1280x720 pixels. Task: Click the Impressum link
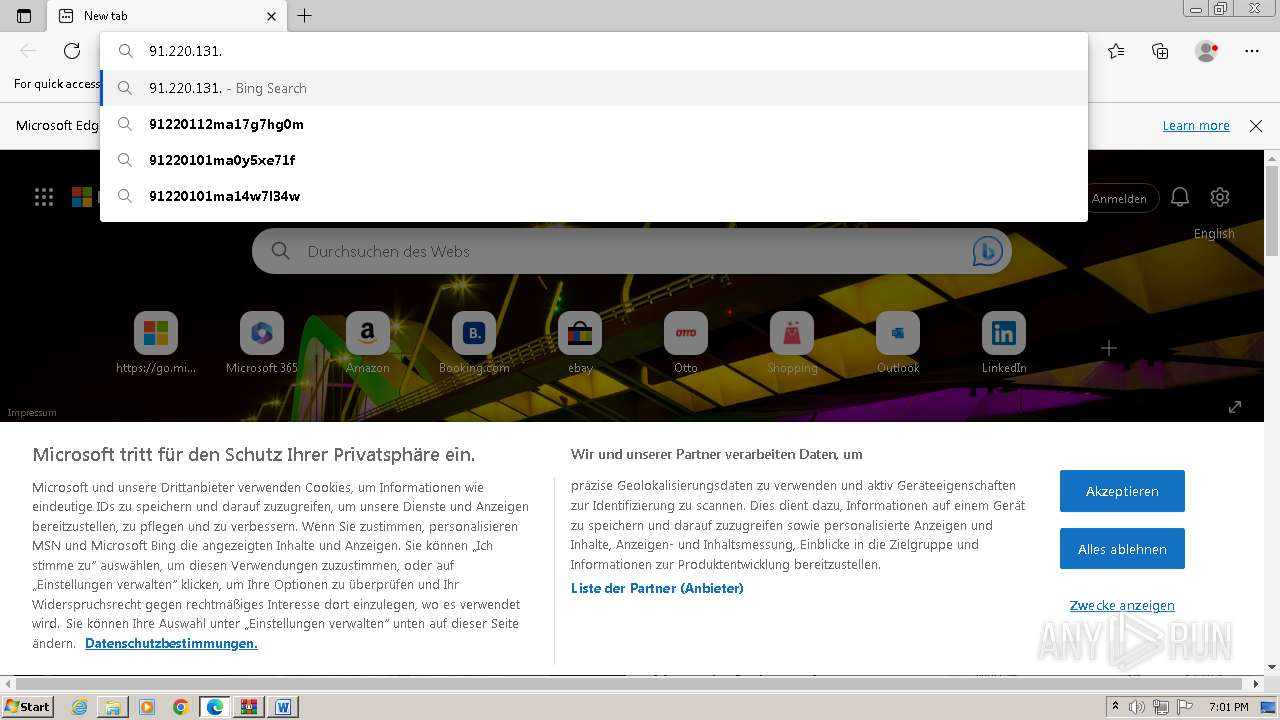tap(32, 413)
